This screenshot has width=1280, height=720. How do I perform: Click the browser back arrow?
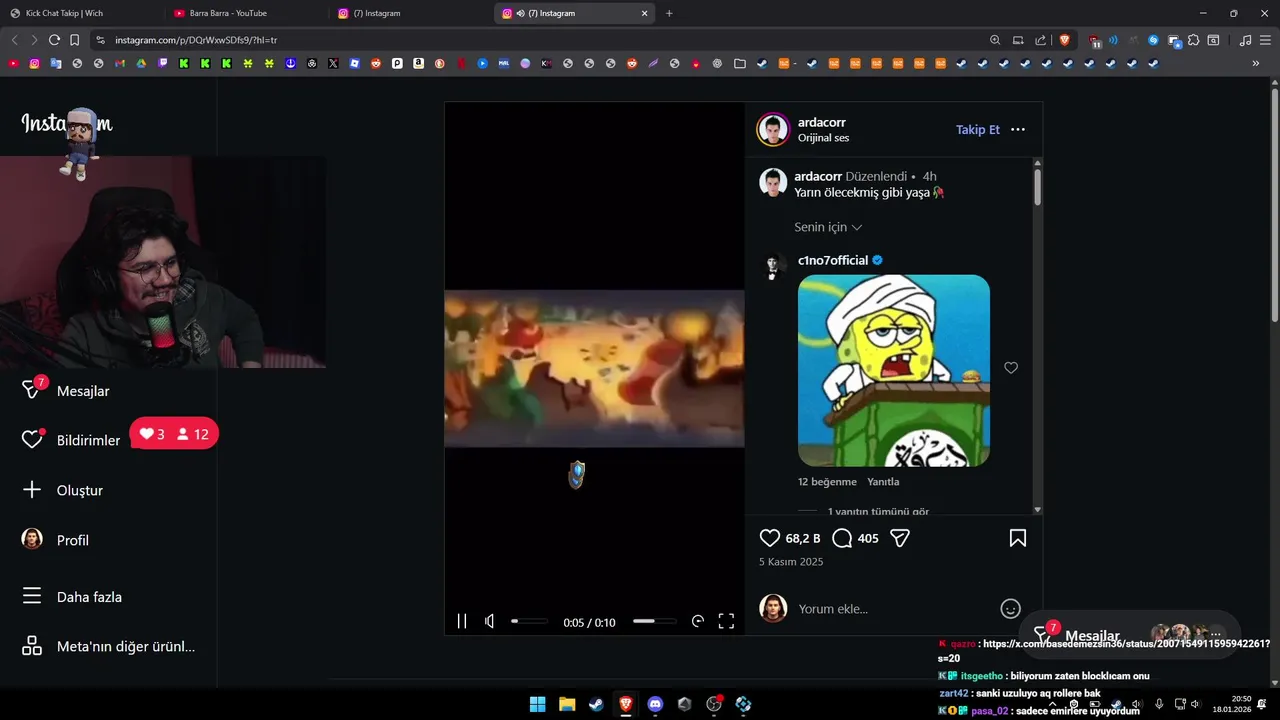pyautogui.click(x=14, y=40)
